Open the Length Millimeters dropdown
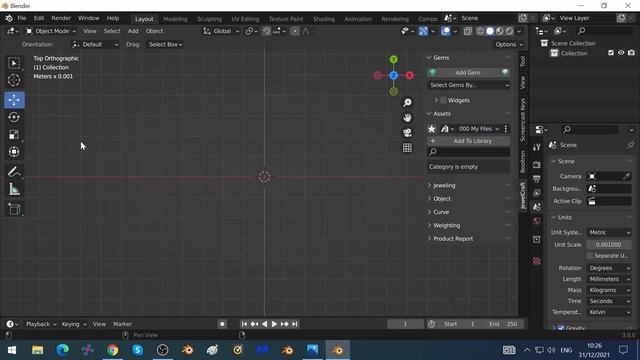Screen dimensions: 640x360 (x=609, y=279)
